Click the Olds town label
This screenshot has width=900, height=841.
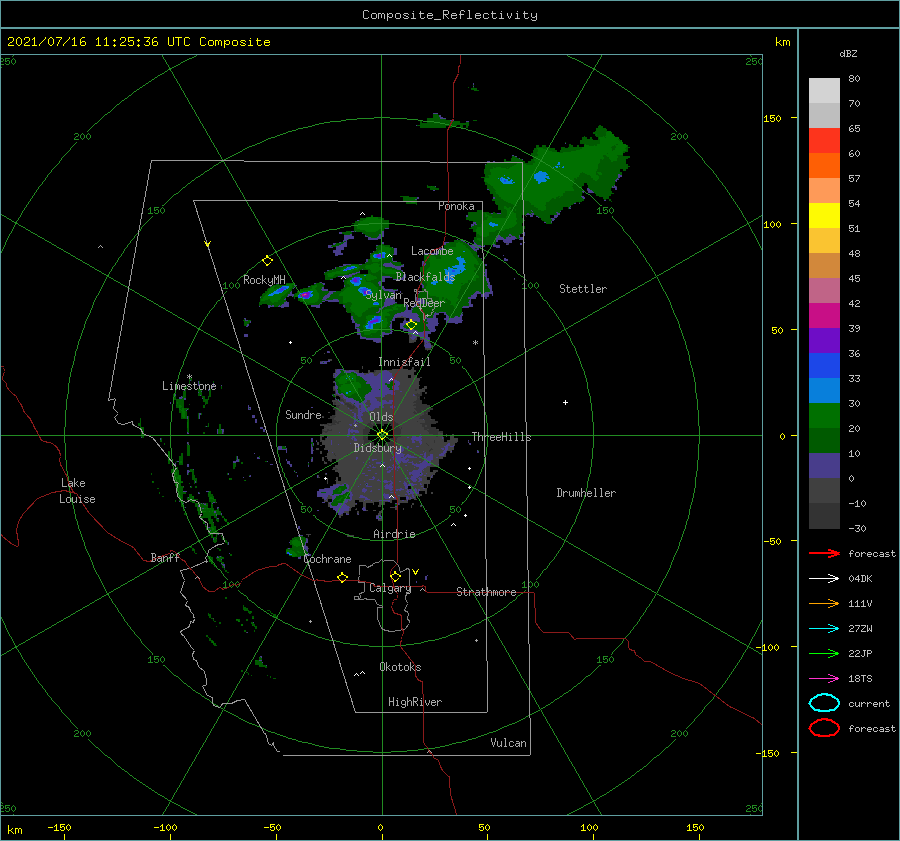pyautogui.click(x=381, y=417)
